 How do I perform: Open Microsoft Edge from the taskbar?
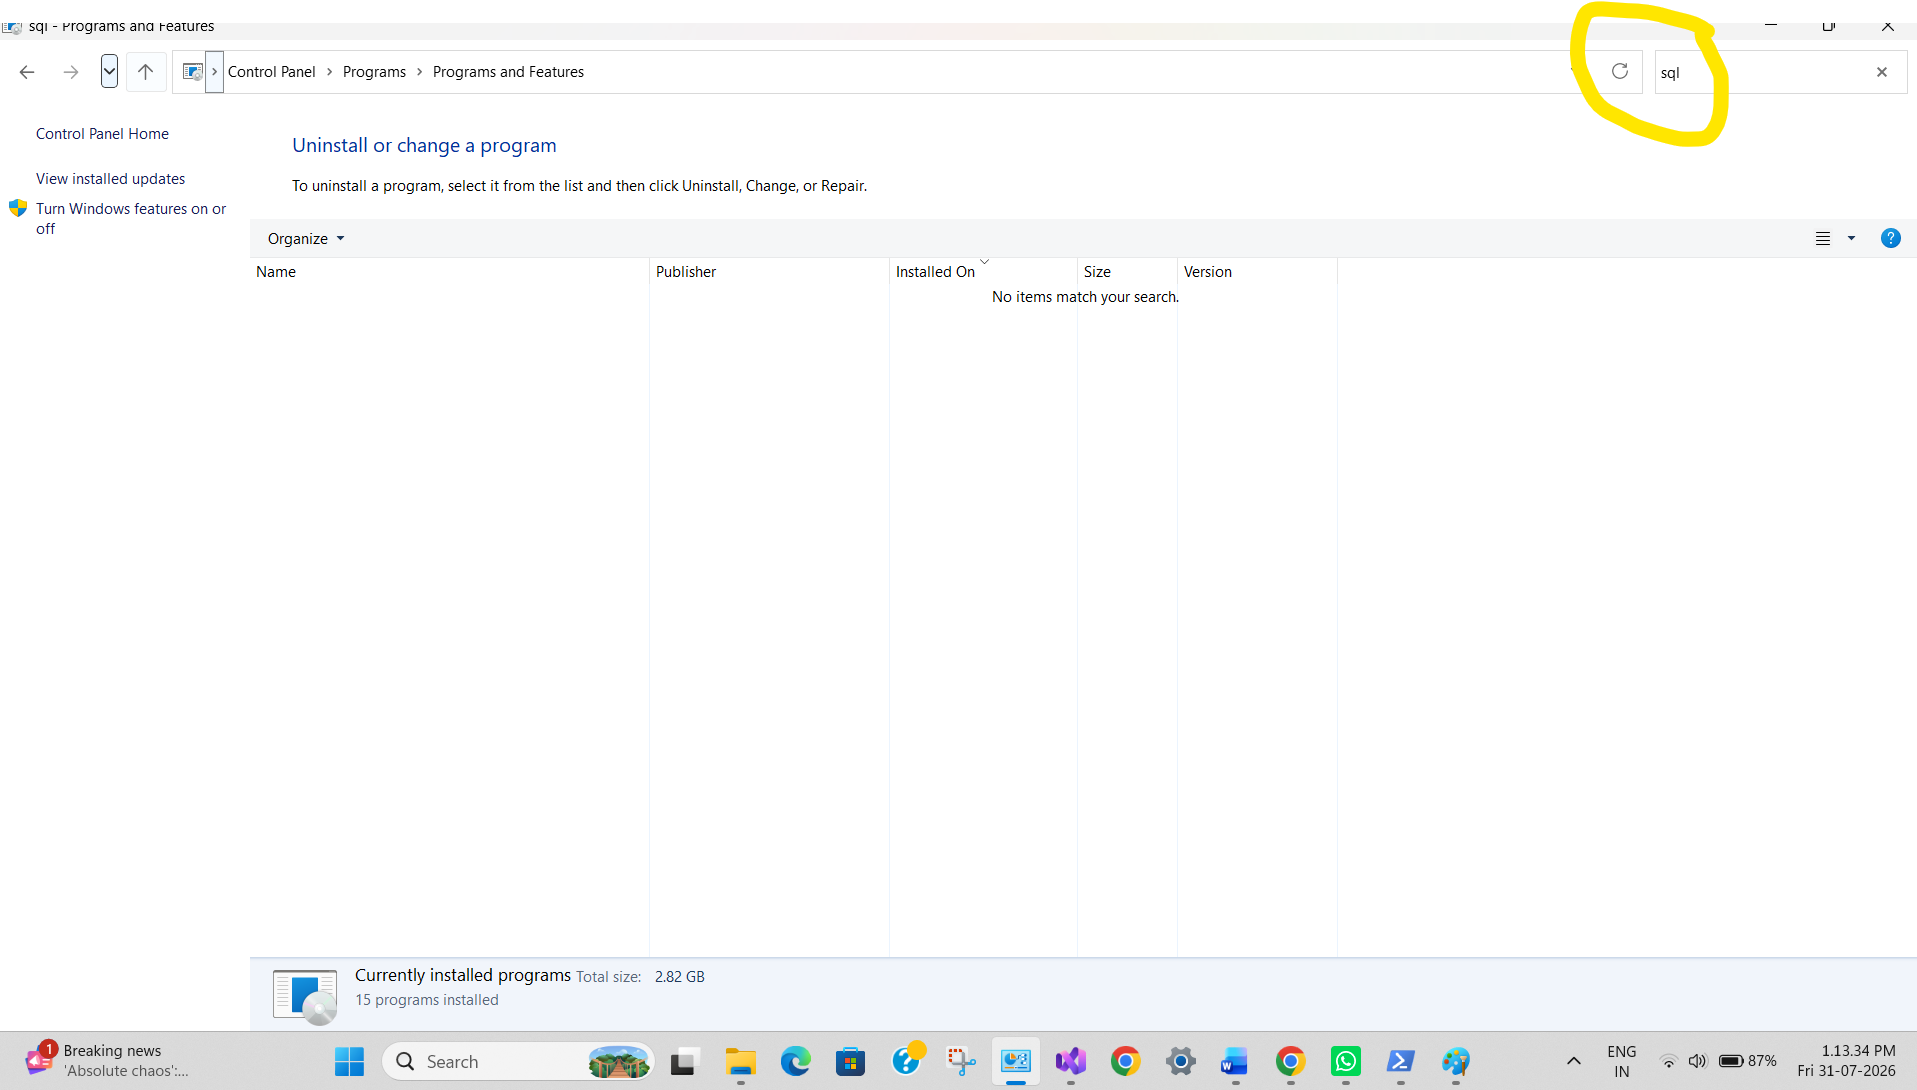(796, 1061)
